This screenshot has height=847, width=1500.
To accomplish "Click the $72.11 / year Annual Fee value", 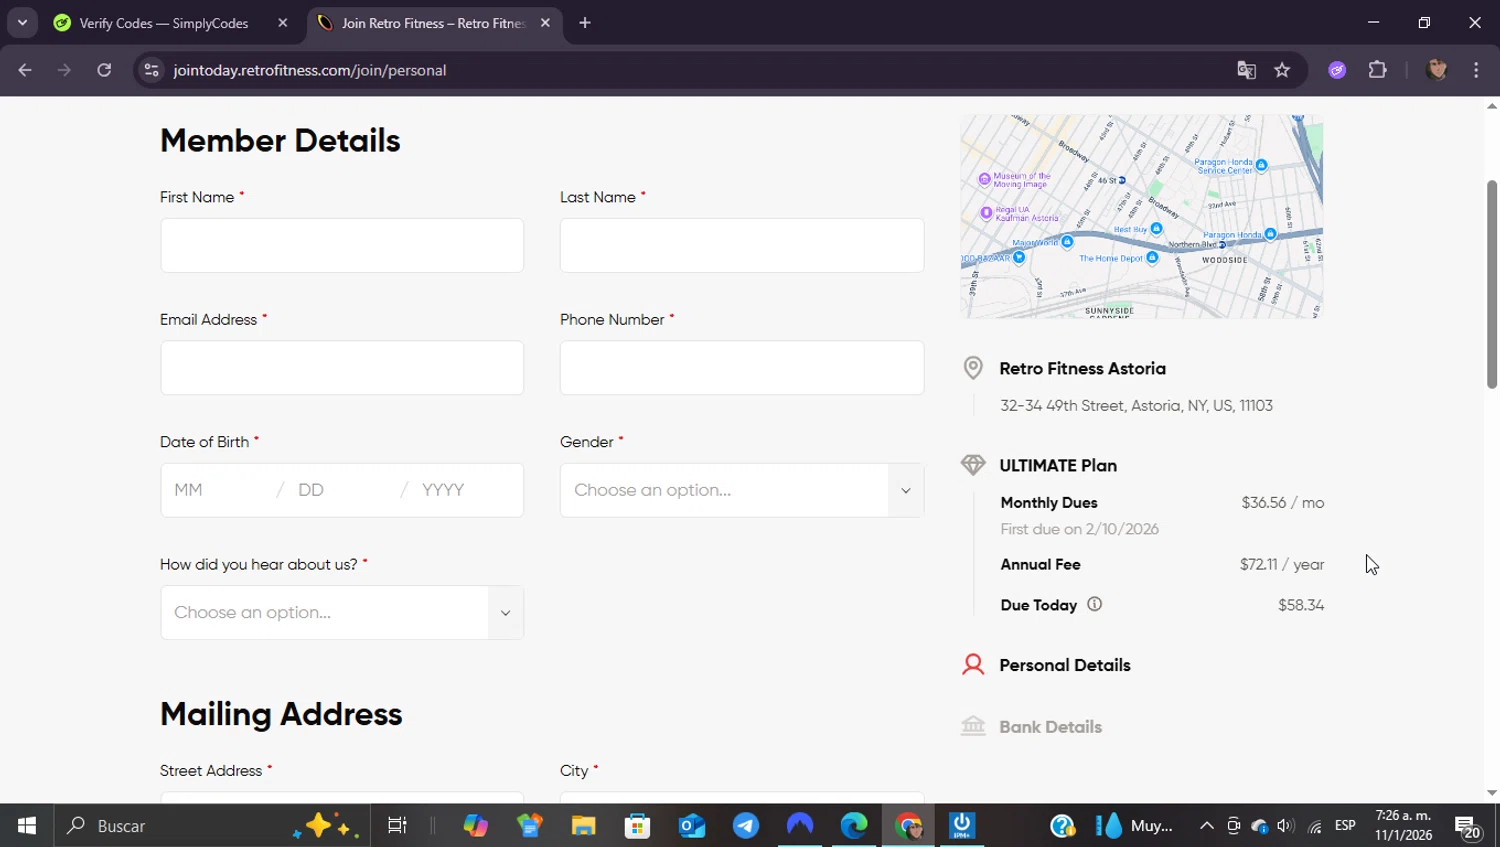I will click(x=1282, y=565).
